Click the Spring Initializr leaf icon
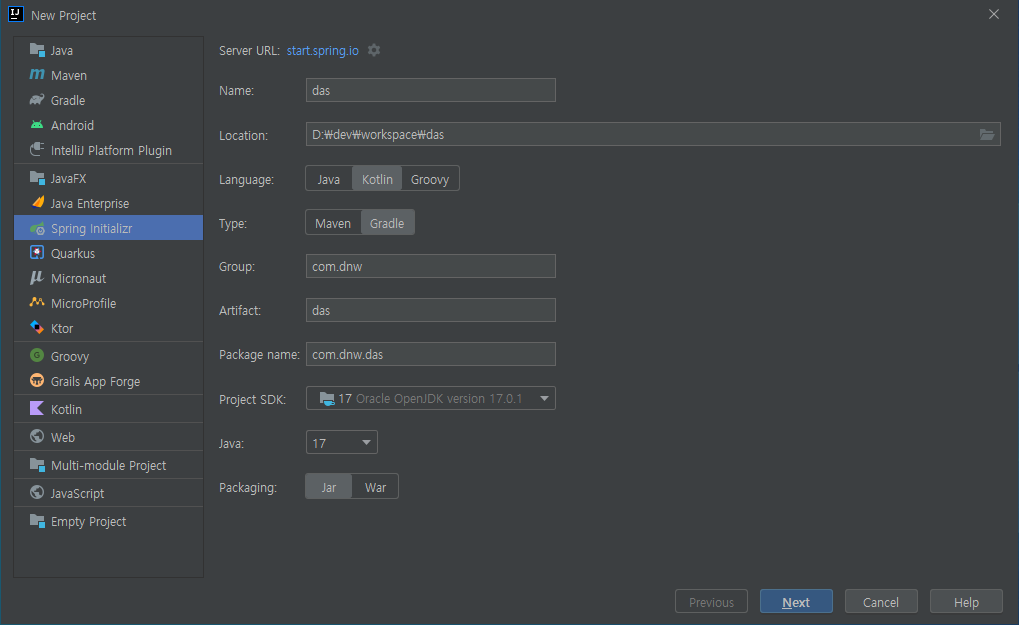 click(x=37, y=228)
